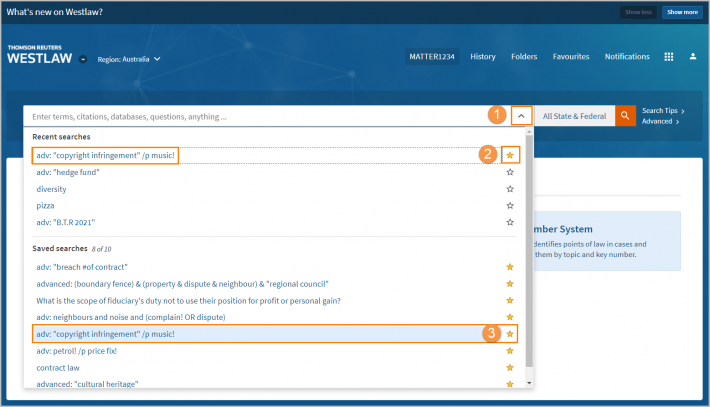Run the recent search "pizza"
Screen dimensions: 710x407
pyautogui.click(x=45, y=206)
